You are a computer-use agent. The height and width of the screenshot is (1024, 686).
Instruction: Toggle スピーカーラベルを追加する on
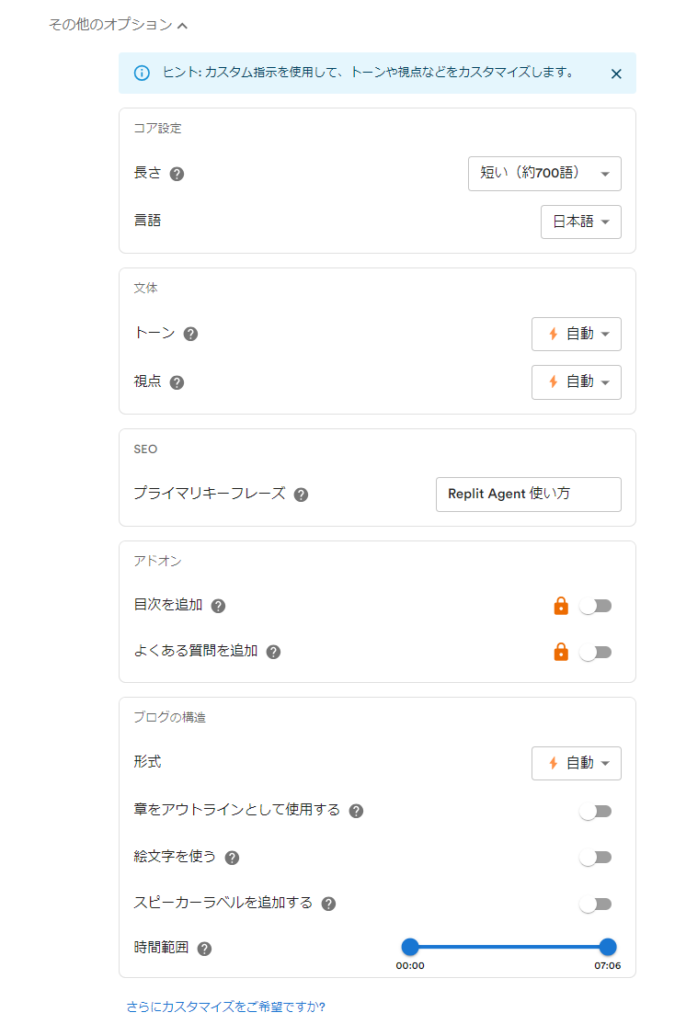click(x=596, y=904)
